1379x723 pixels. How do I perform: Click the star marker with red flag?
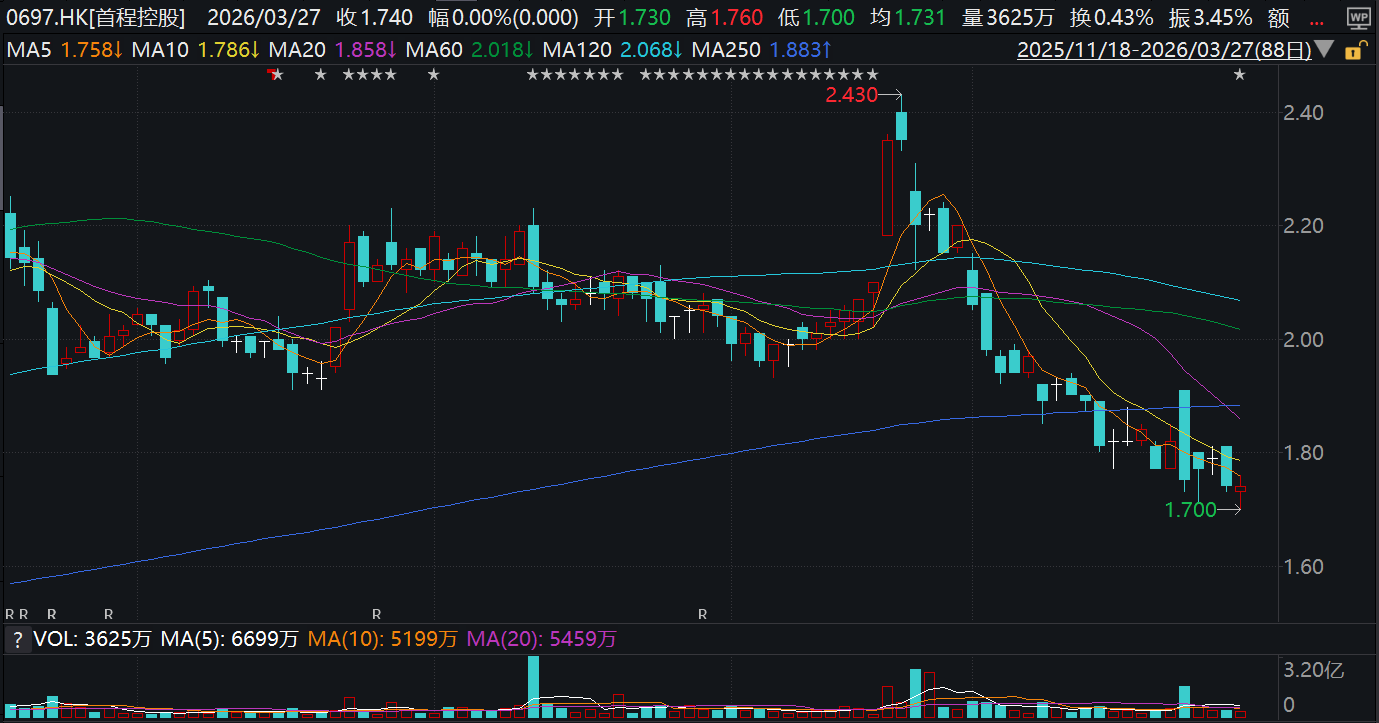275,75
